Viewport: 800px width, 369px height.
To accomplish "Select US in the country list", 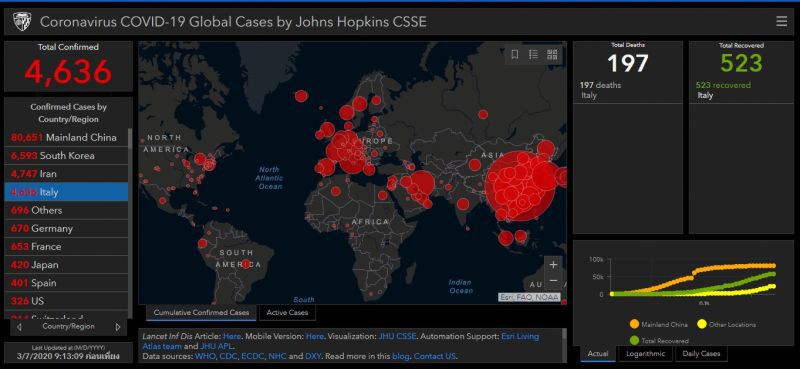I will (66, 301).
